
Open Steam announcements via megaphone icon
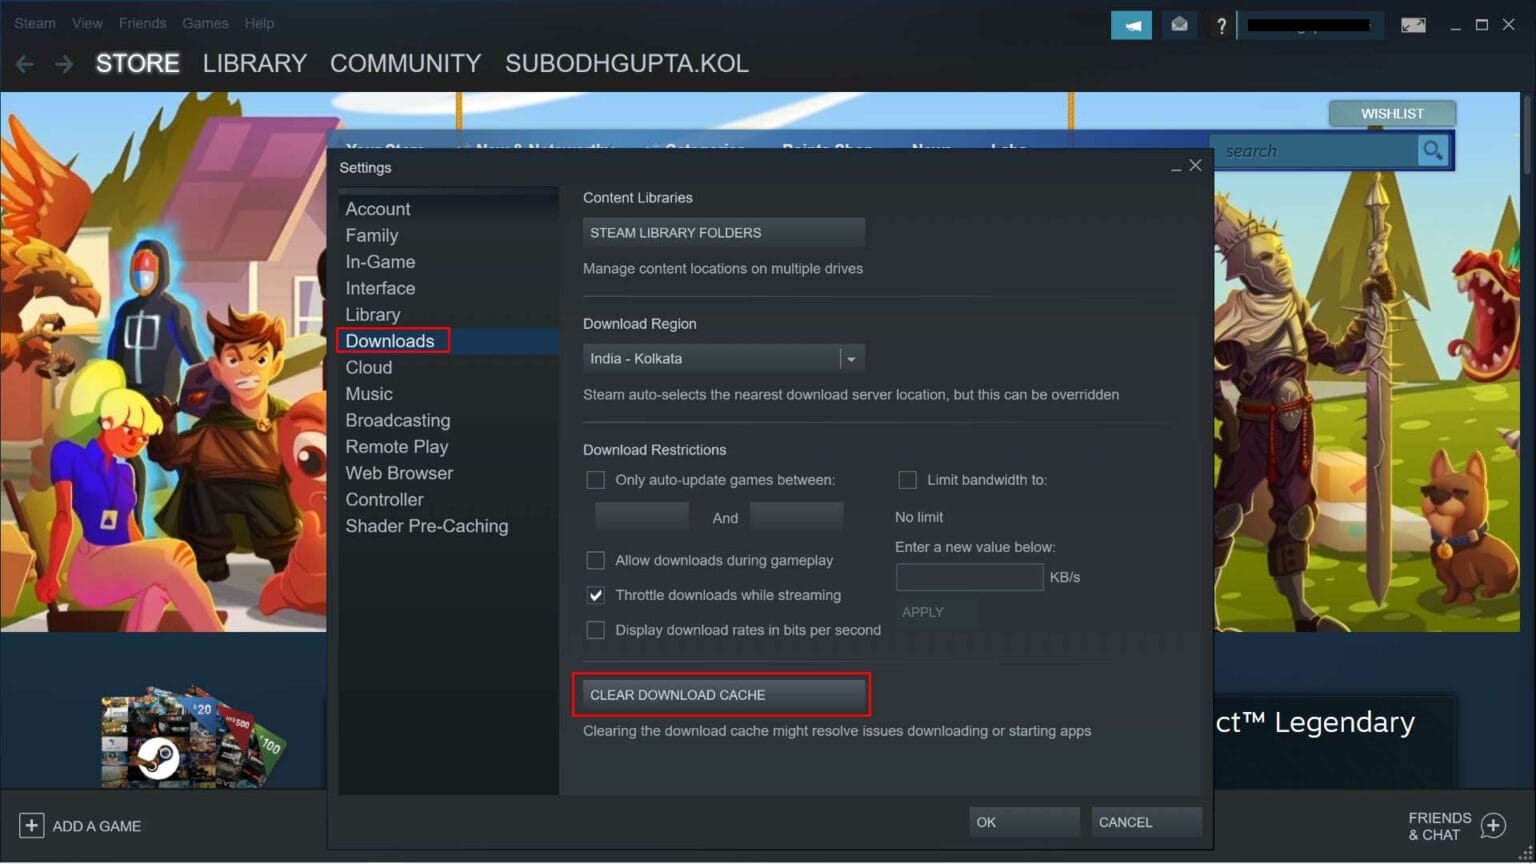[1131, 25]
